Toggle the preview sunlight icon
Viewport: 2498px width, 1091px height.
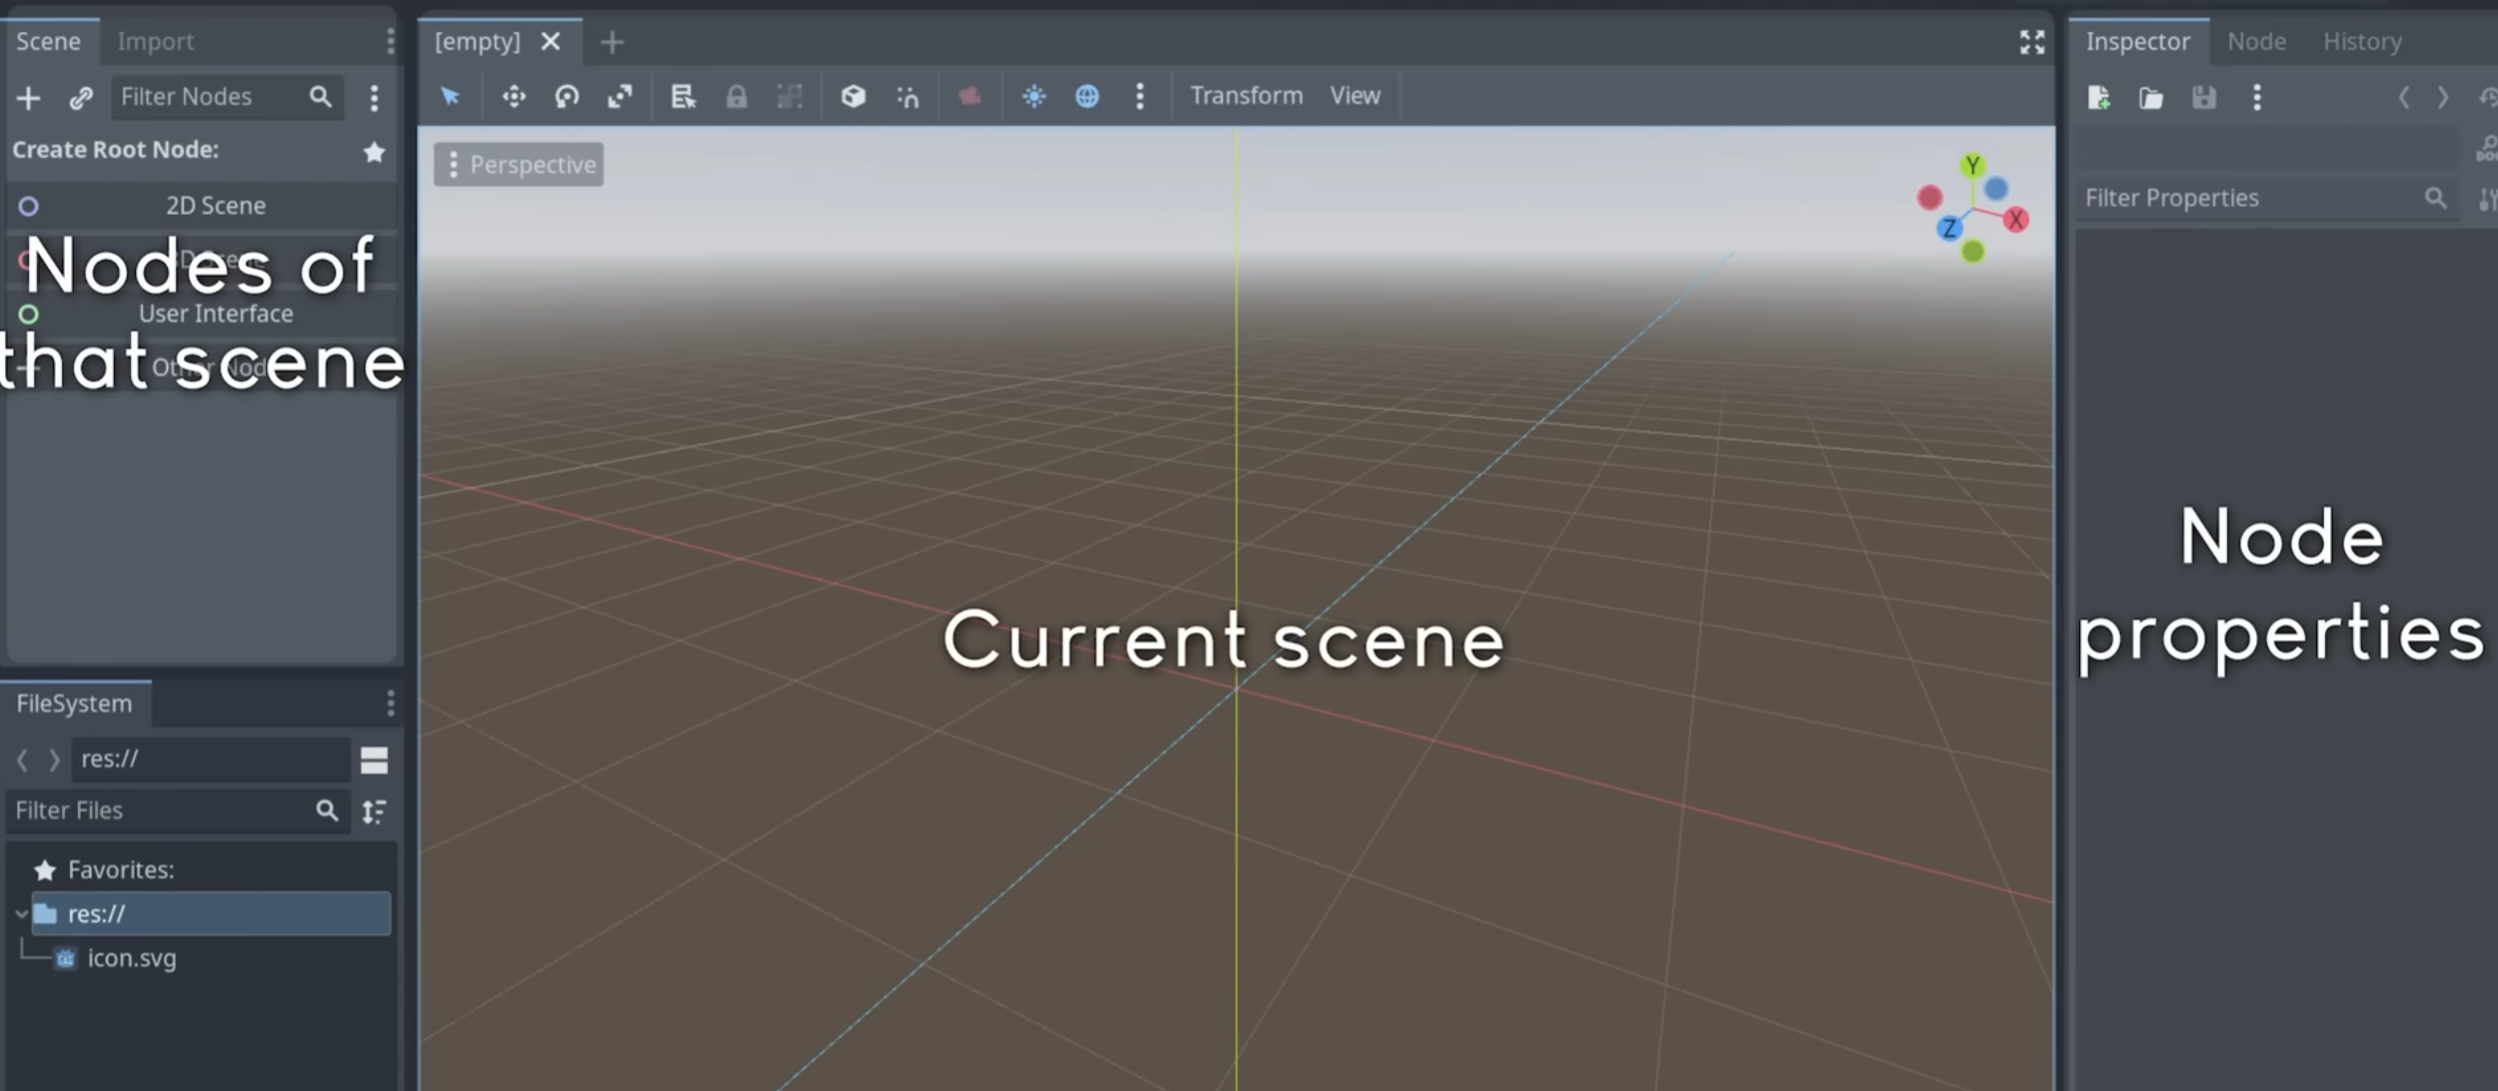1034,96
